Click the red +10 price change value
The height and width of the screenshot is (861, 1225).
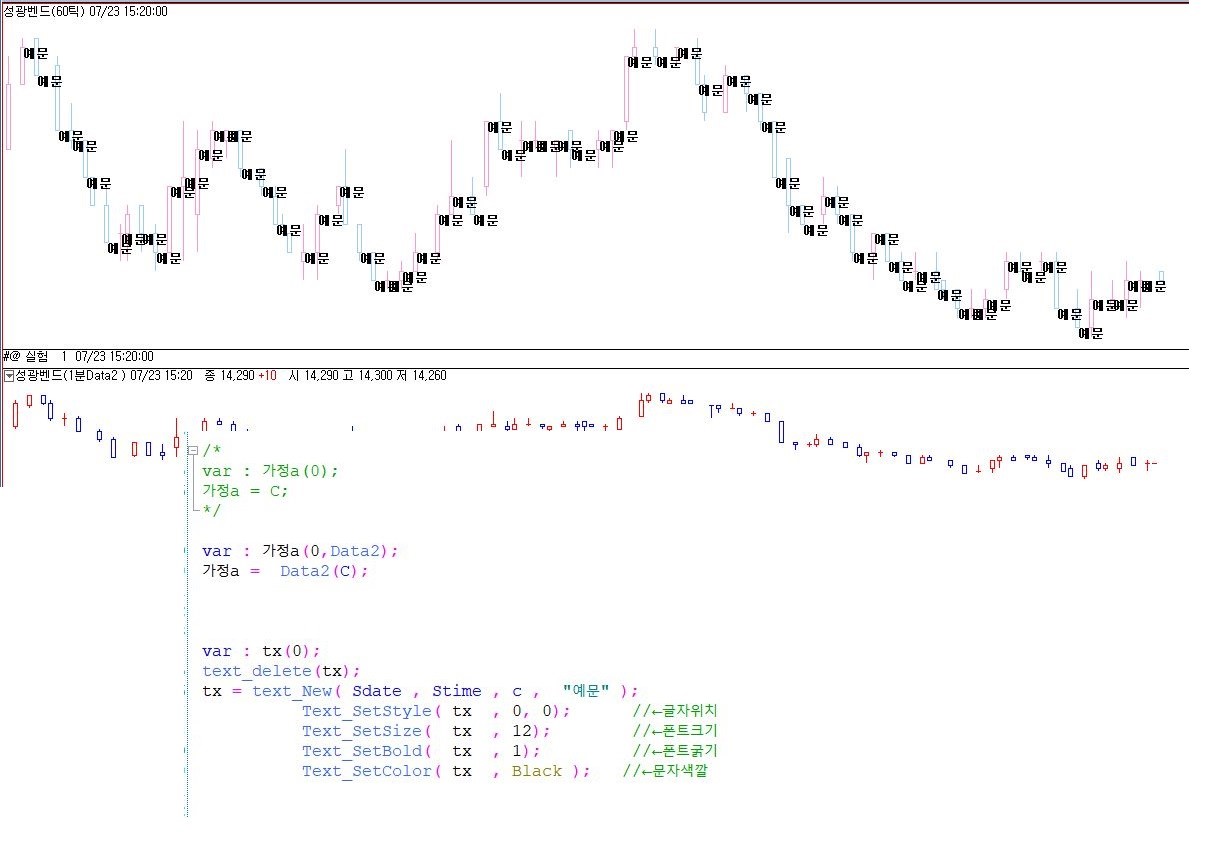point(267,376)
